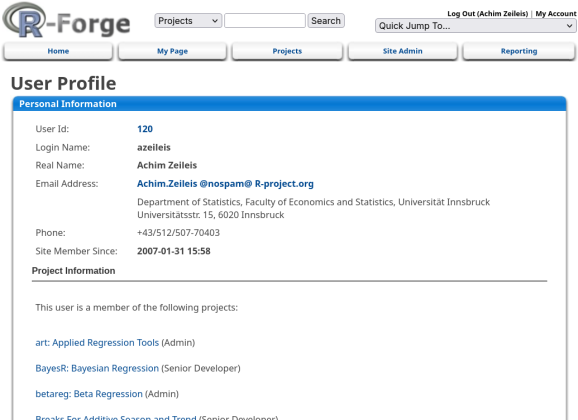Open the My Account link
Viewport: 578px width, 420px height.
click(556, 14)
